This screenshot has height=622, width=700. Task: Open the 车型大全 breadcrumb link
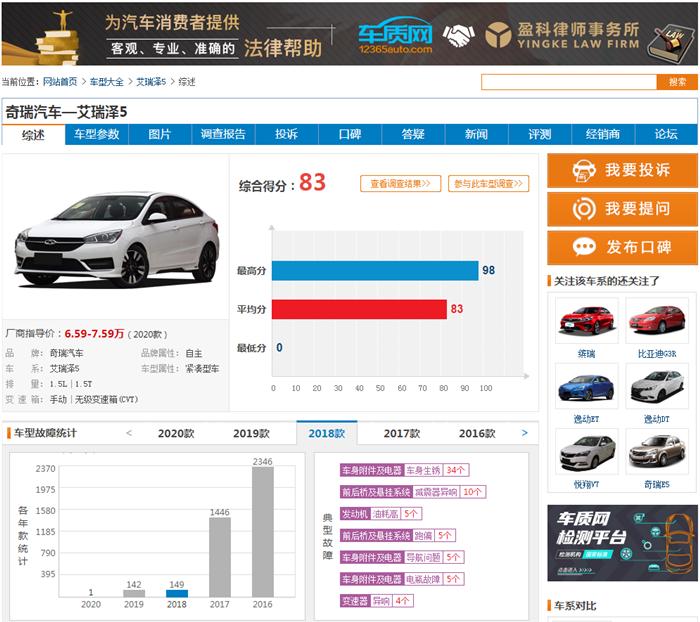point(107,82)
